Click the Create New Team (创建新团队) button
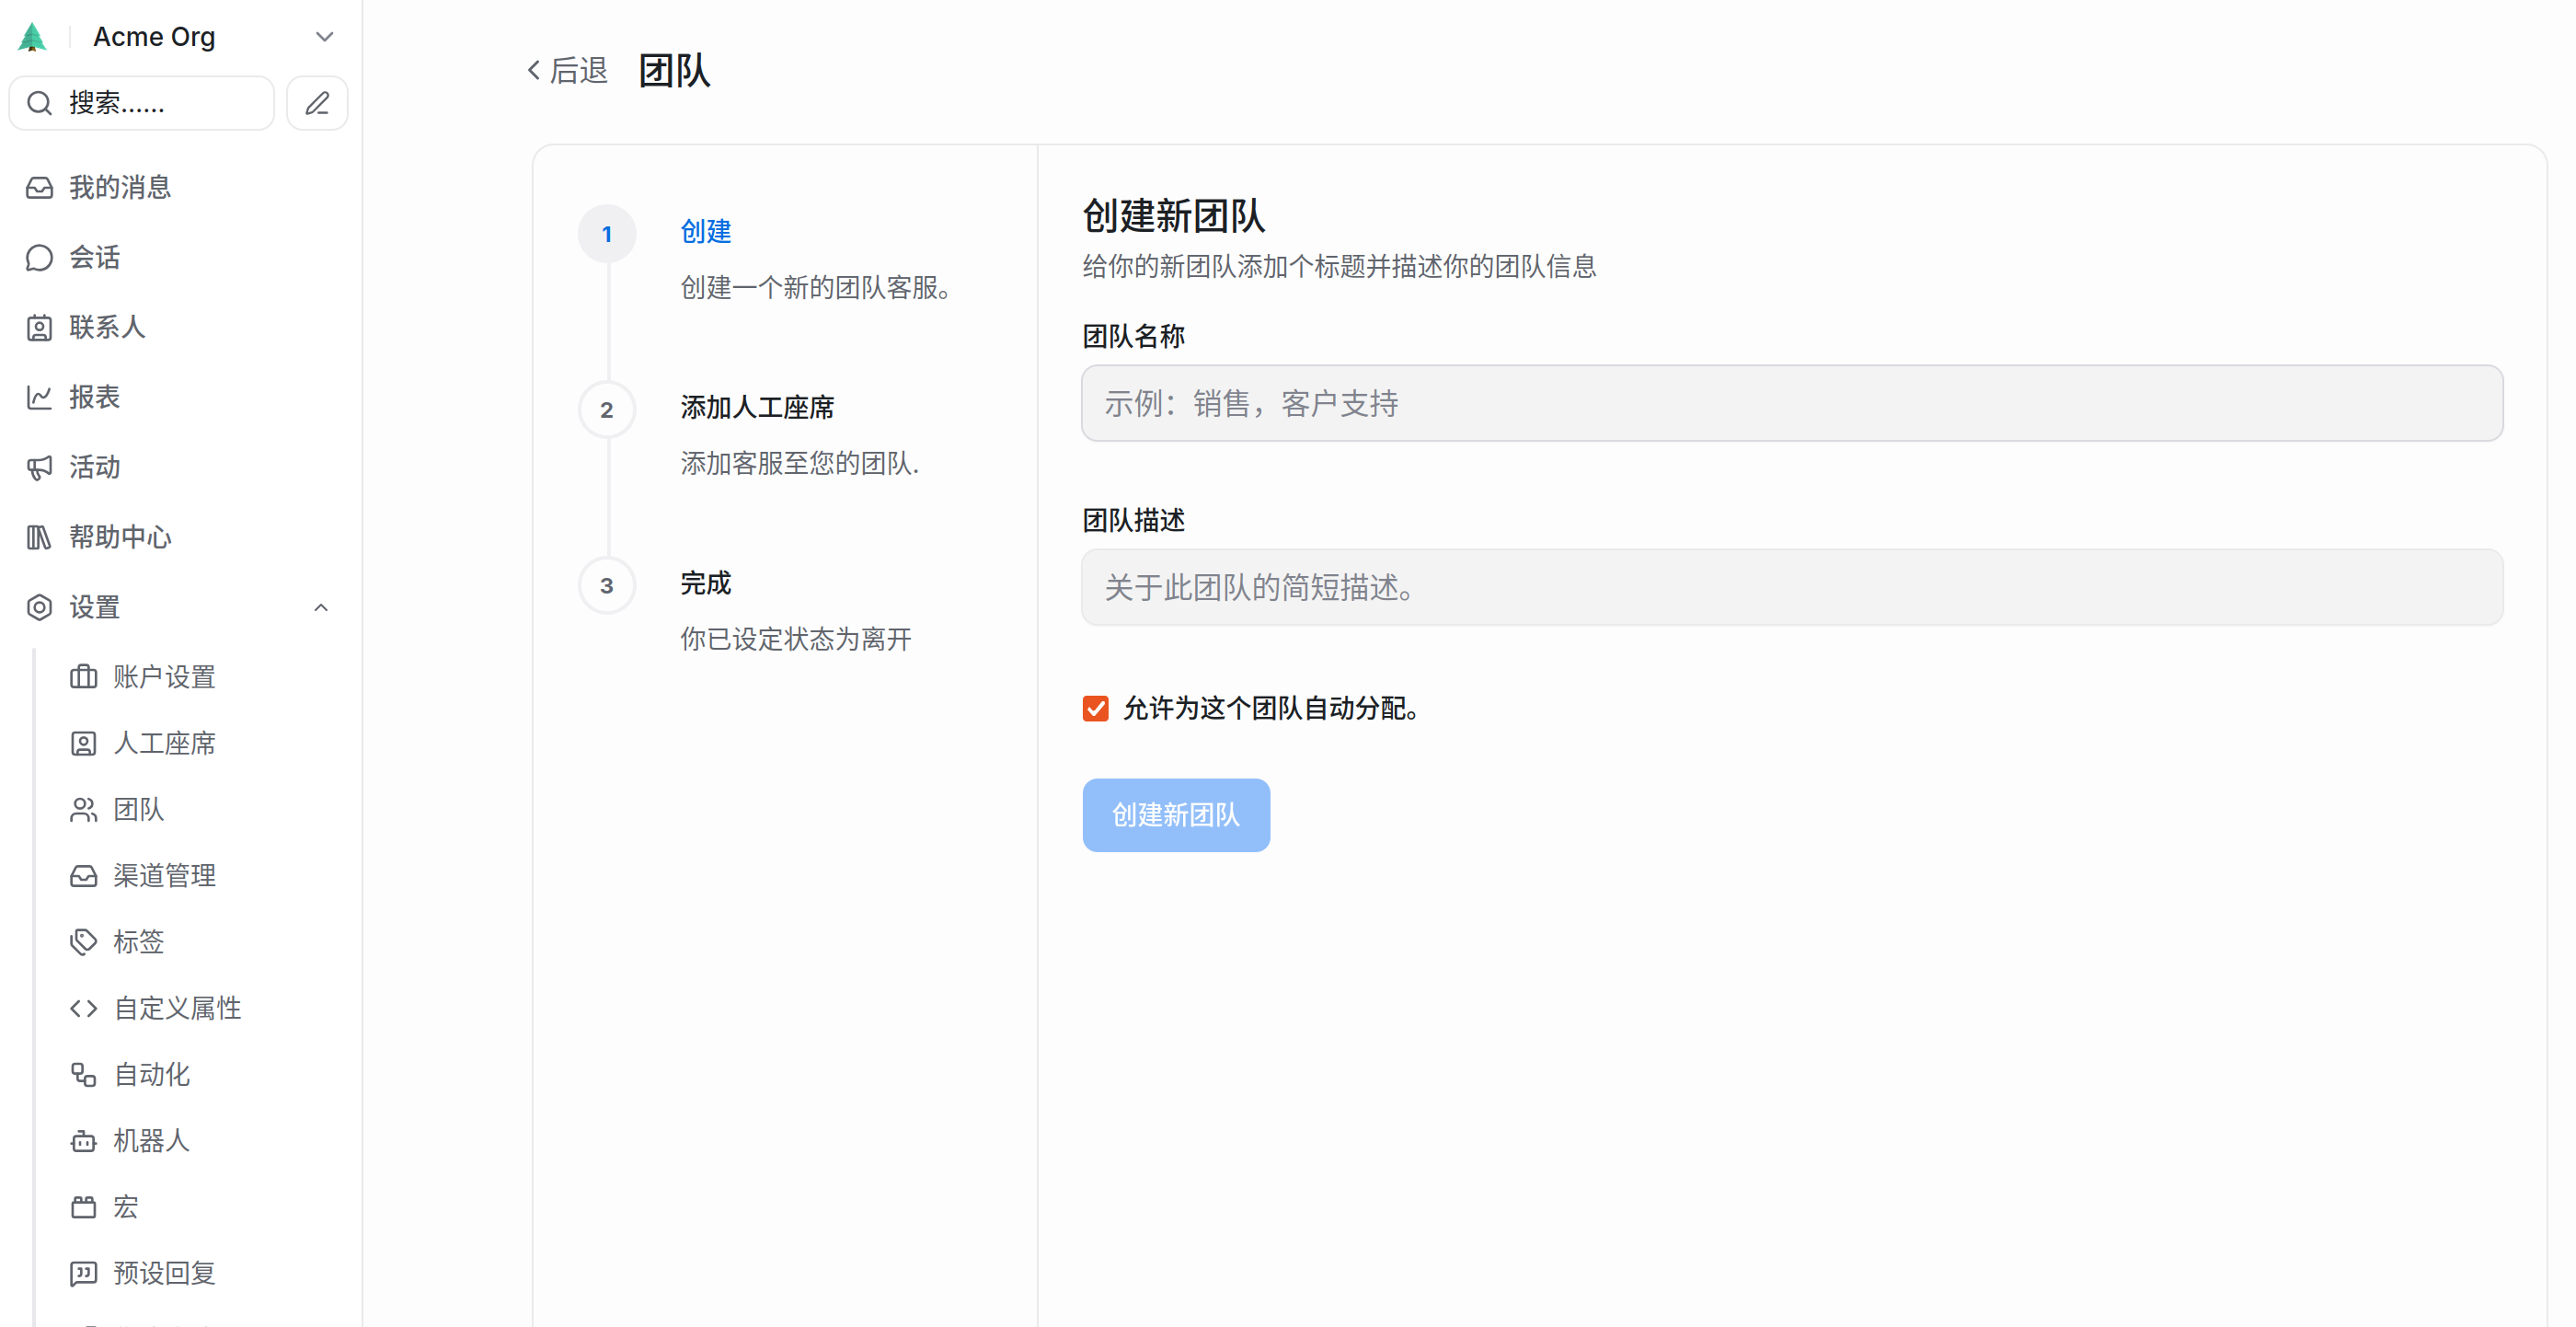This screenshot has height=1327, width=2576. (x=1176, y=815)
